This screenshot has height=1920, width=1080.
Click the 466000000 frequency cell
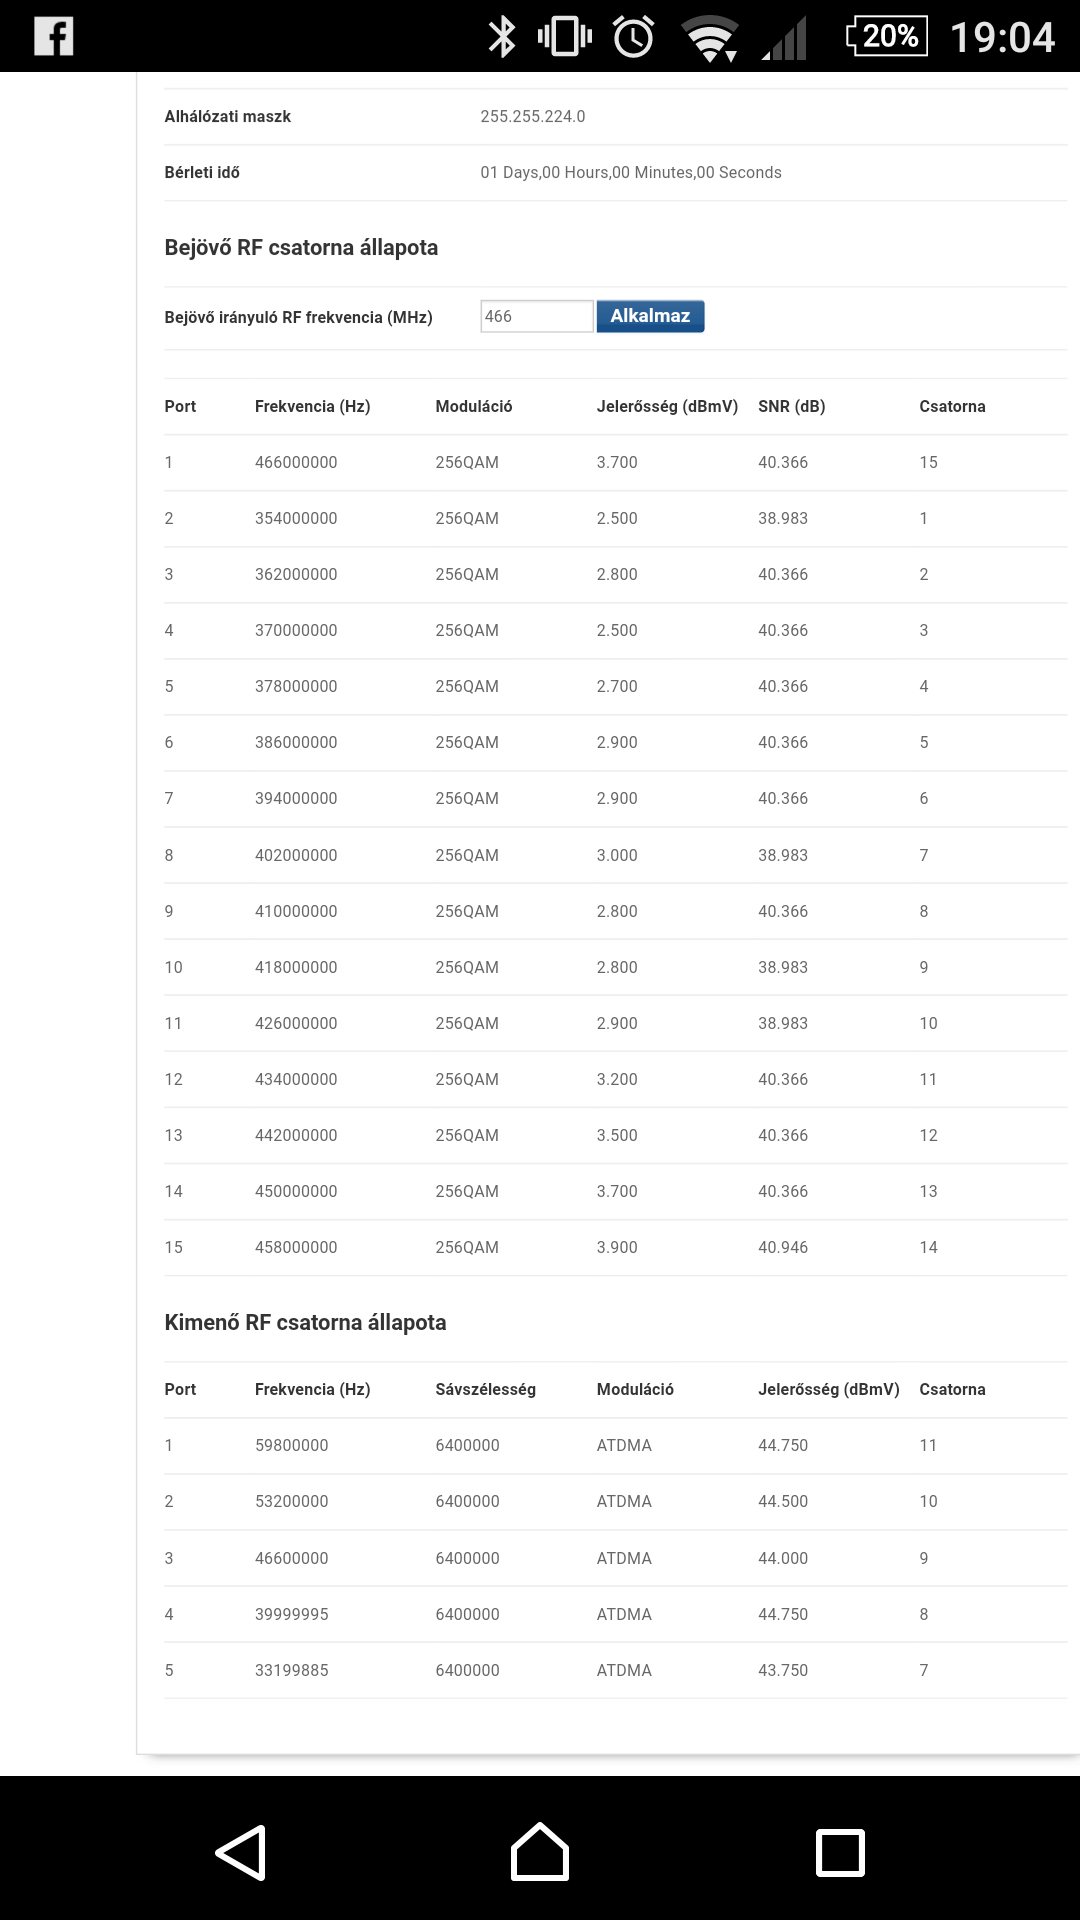(x=296, y=462)
